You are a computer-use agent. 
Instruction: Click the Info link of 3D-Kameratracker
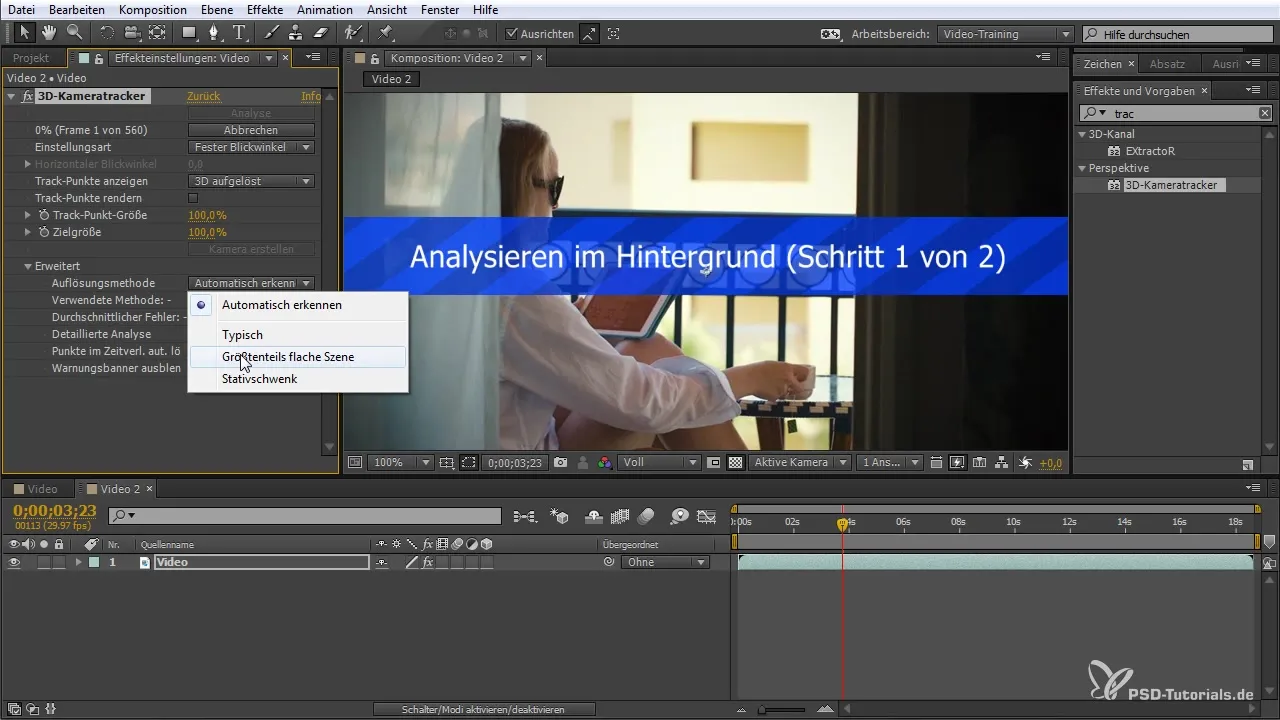311,97
